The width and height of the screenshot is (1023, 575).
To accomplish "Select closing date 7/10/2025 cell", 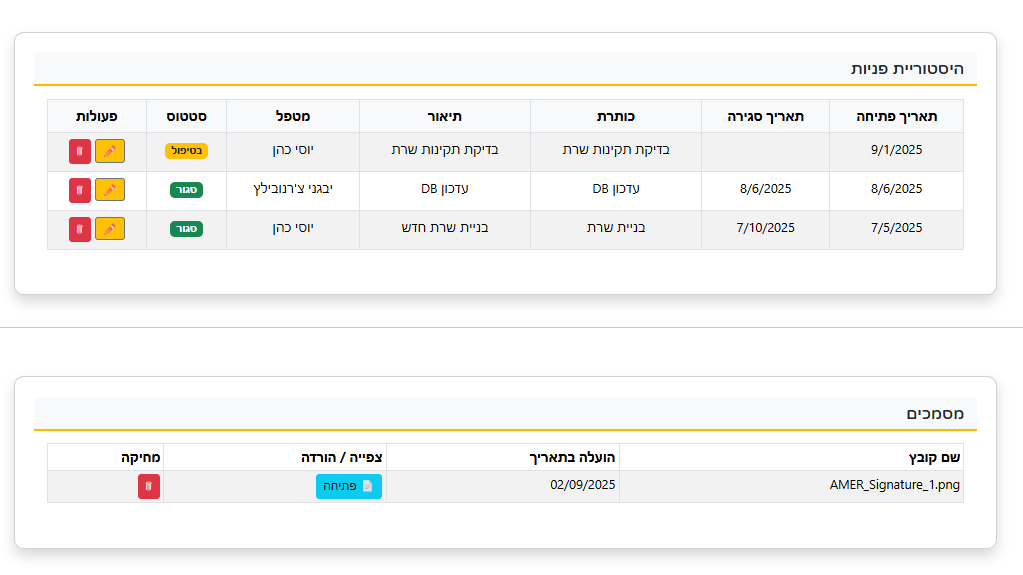I will pyautogui.click(x=765, y=228).
